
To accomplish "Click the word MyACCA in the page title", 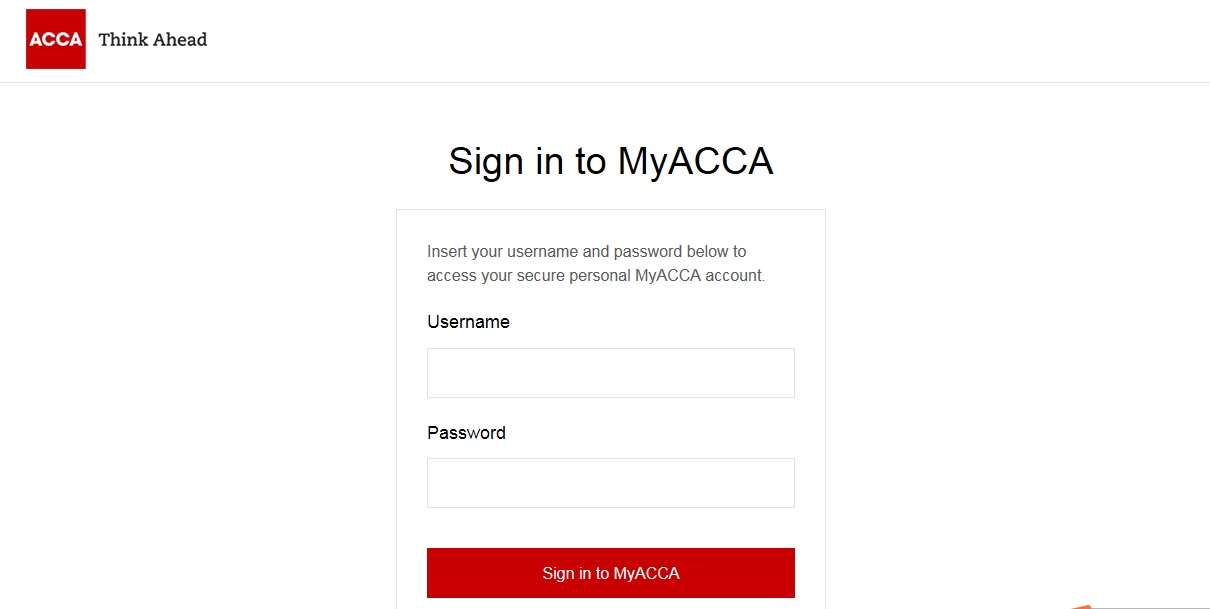I will [695, 161].
